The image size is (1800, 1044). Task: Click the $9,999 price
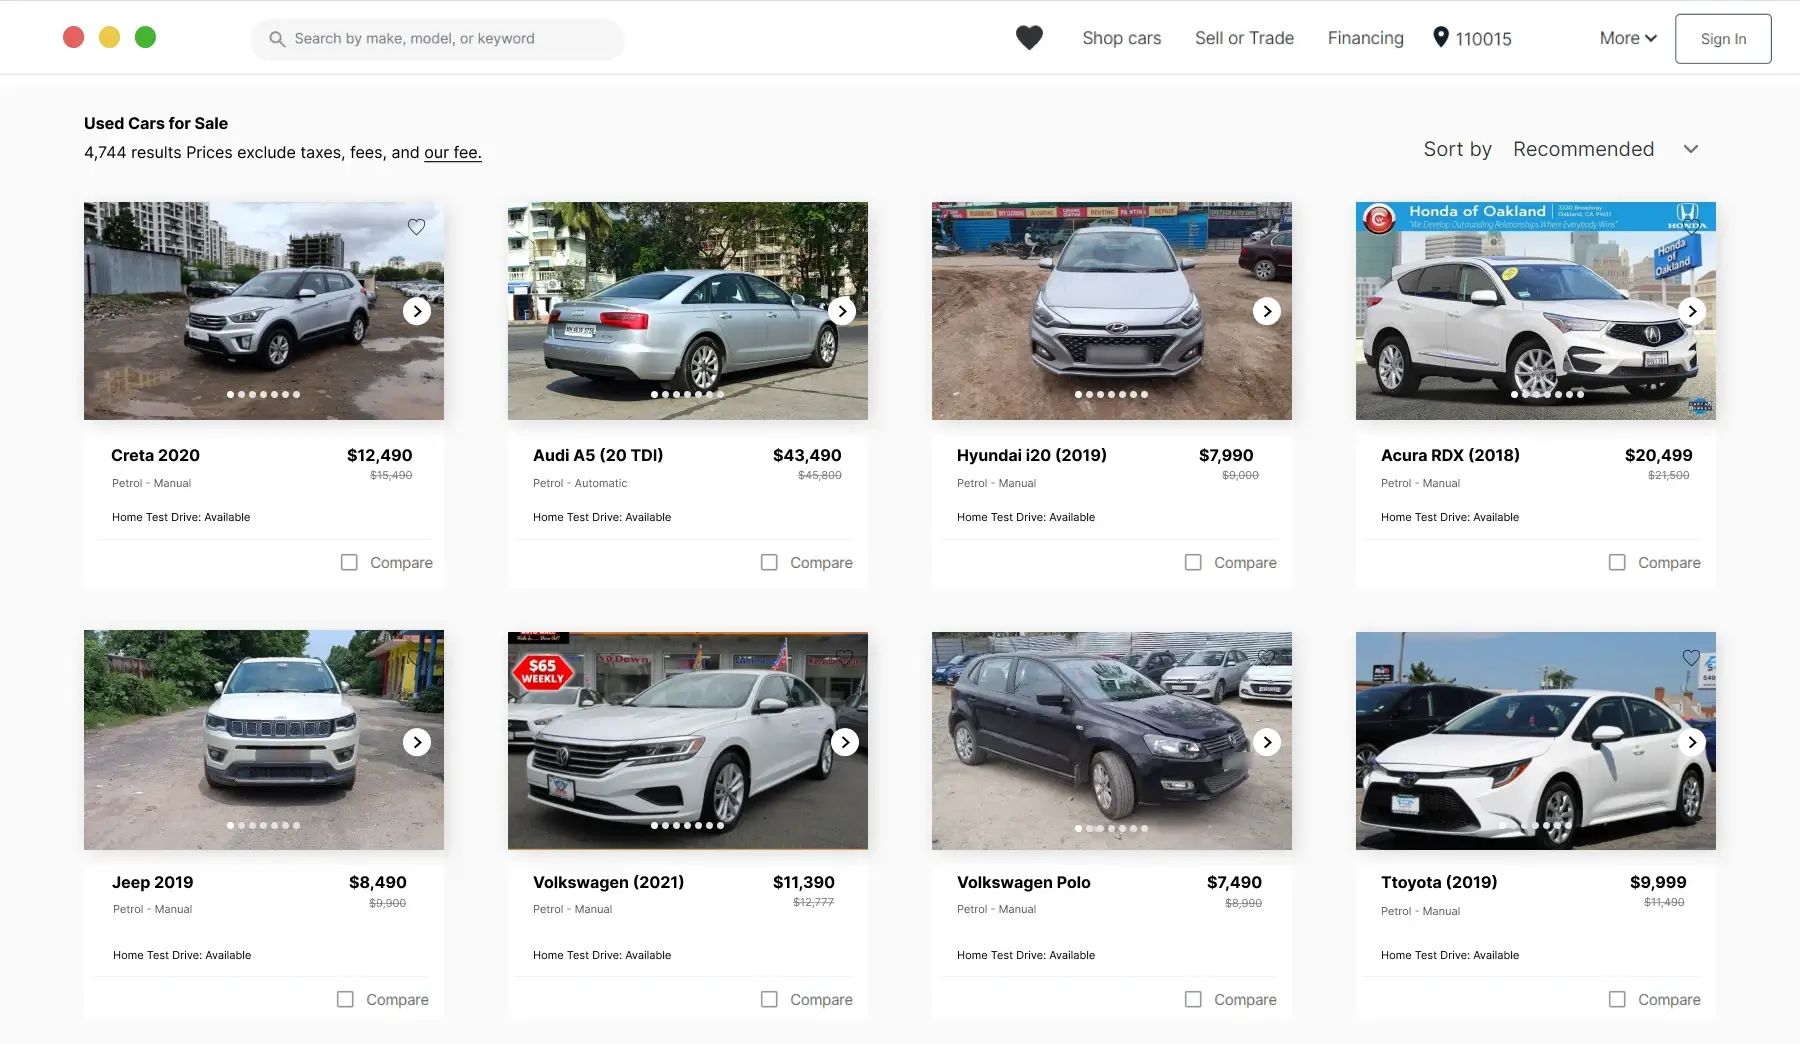point(1658,882)
